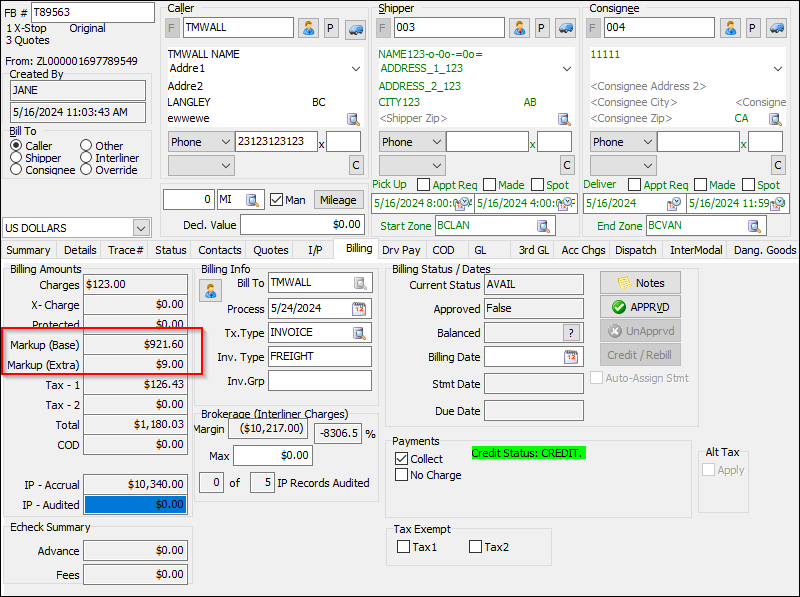Open the Caller contact person icon
Viewport: 800px width, 597px height.
click(308, 29)
